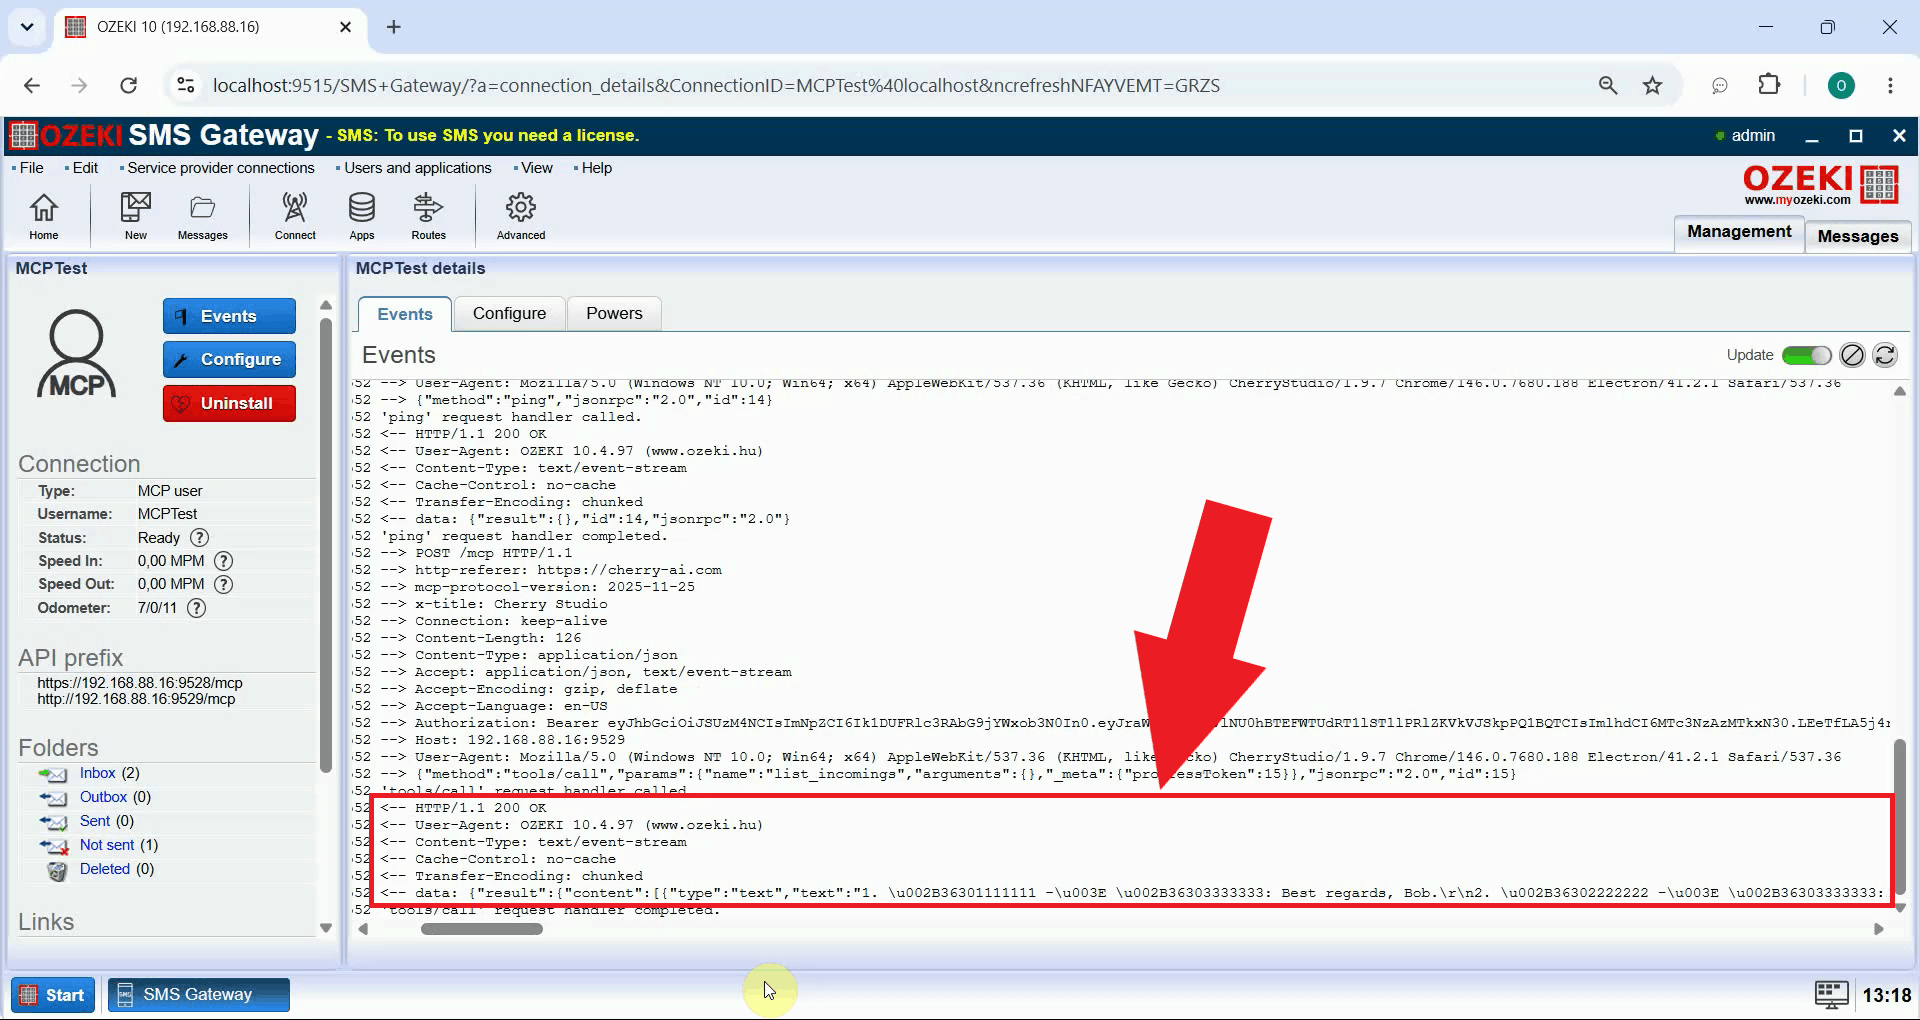Reload the browser page

click(x=128, y=85)
